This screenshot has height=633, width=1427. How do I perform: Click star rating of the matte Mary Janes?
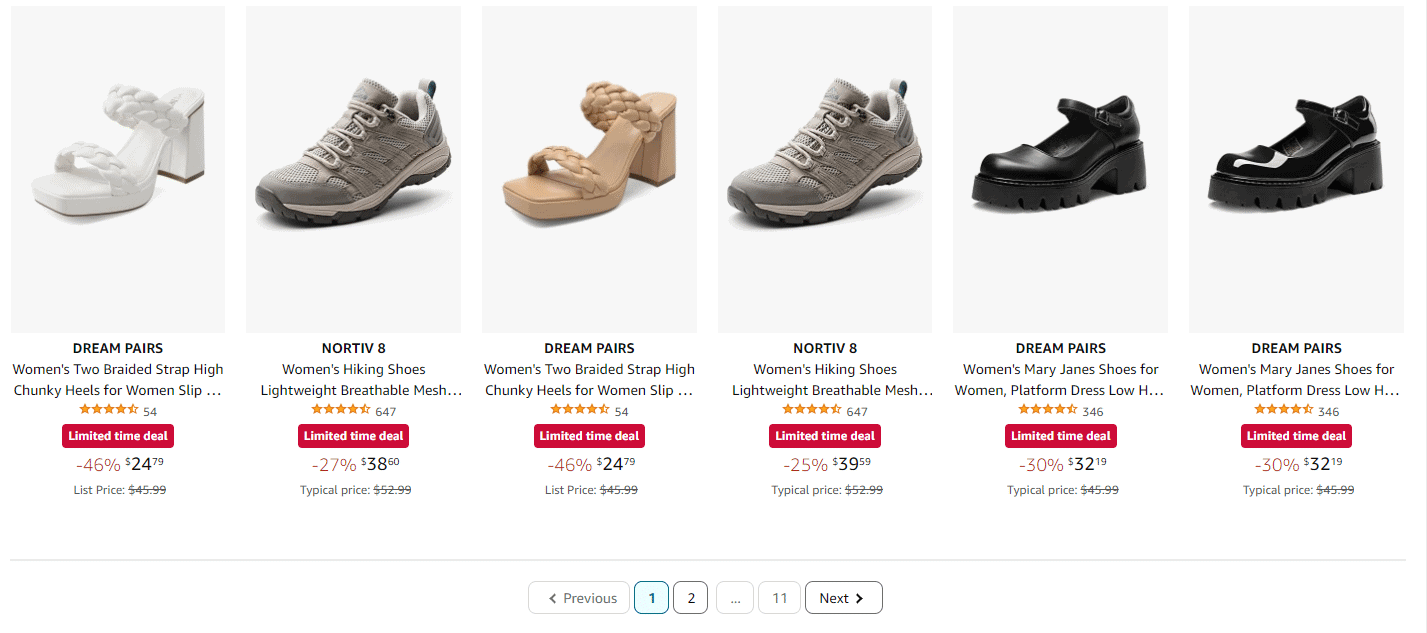tap(1048, 410)
